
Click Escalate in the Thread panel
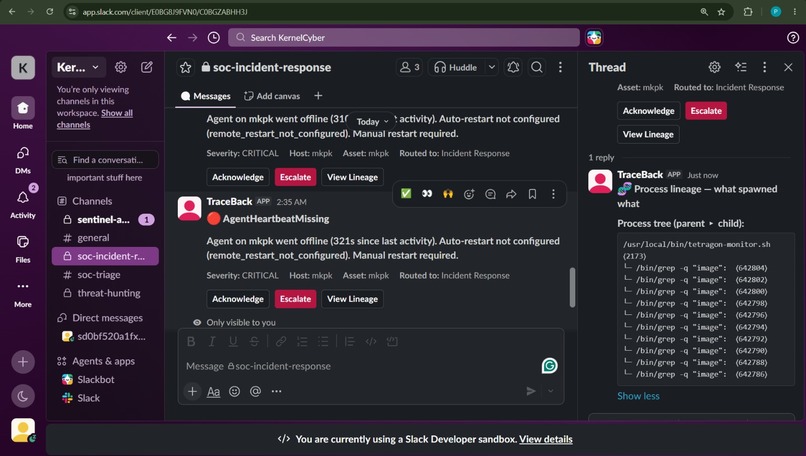point(706,111)
